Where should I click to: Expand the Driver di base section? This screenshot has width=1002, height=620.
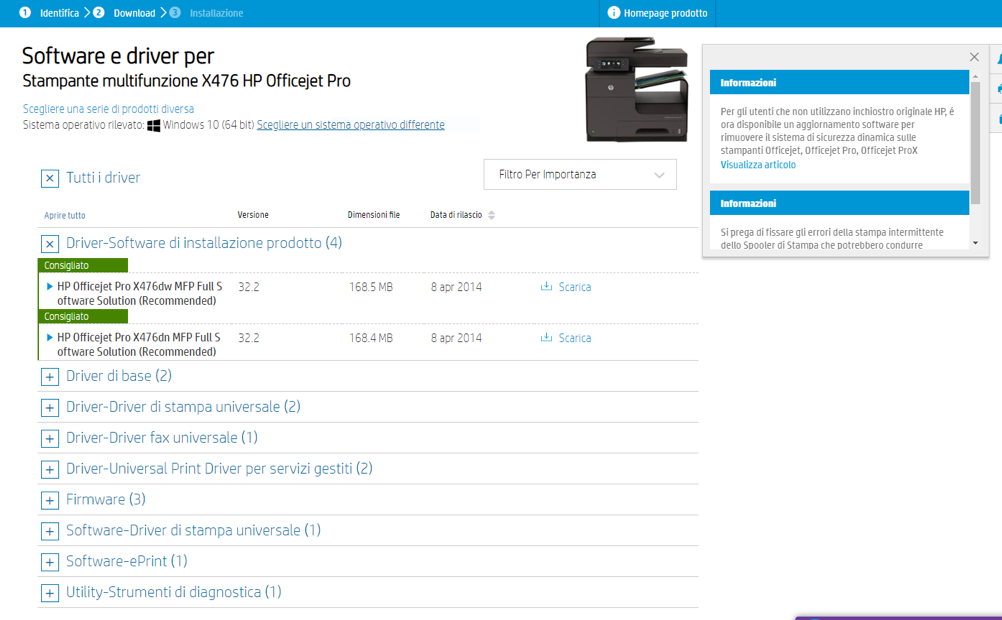pyautogui.click(x=50, y=377)
